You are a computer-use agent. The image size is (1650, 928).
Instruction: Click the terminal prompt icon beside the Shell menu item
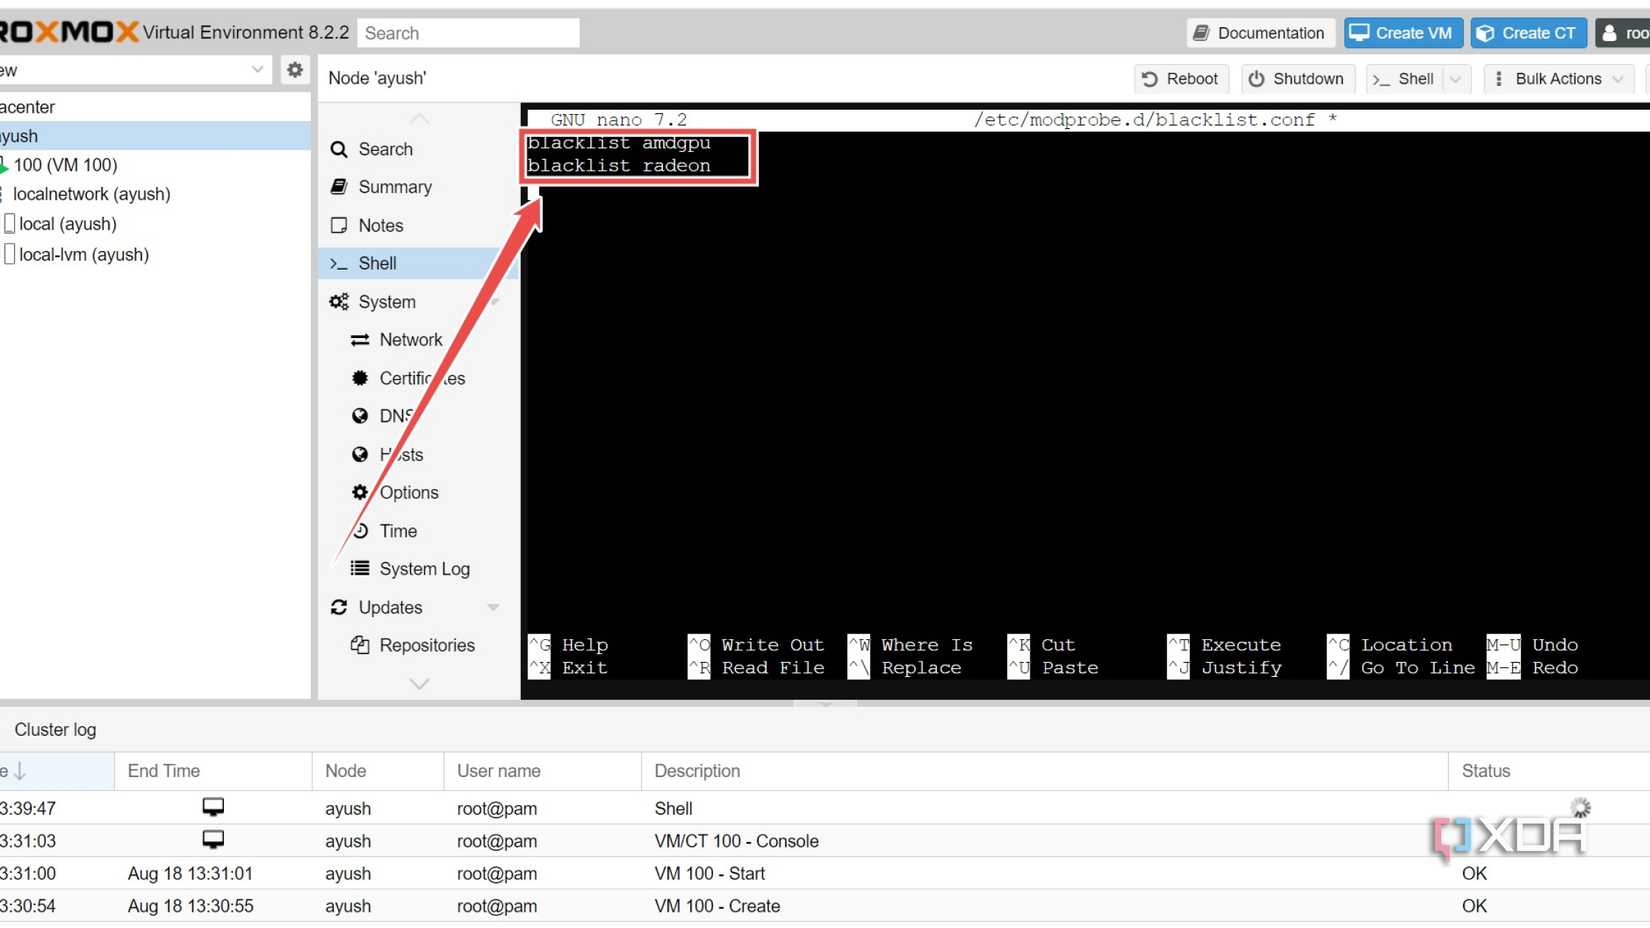pos(339,263)
